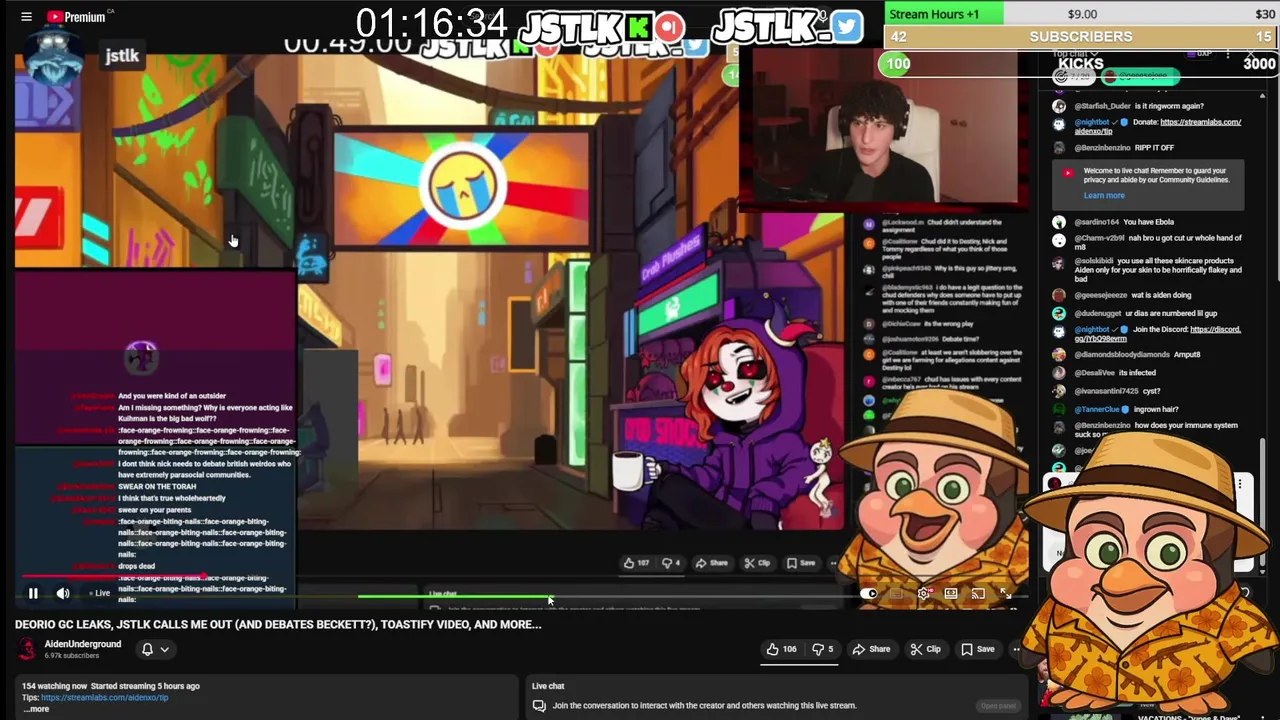Viewport: 1280px width, 720px height.
Task: Open AidenUnderground channel name link
Action: coord(82,644)
